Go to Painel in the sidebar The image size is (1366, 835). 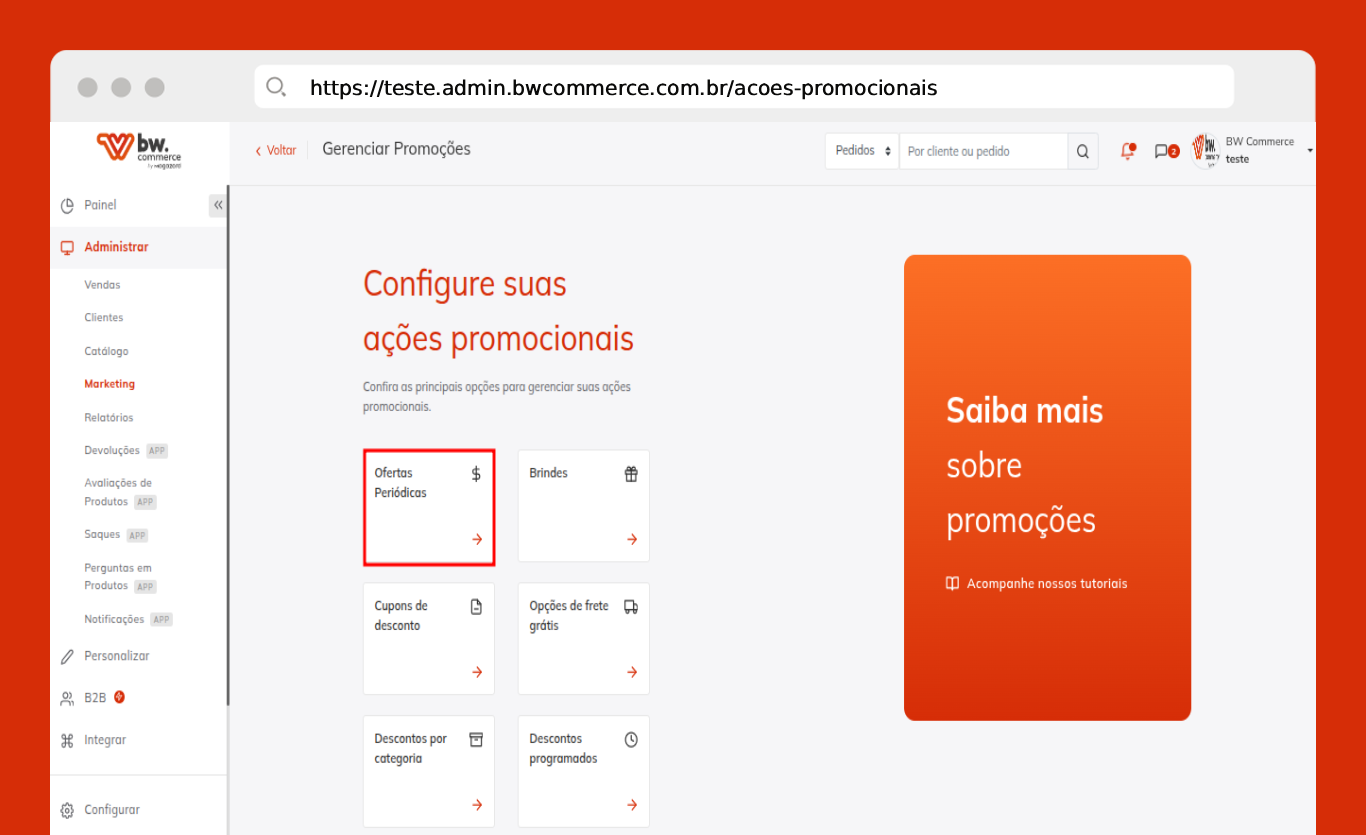coord(100,205)
